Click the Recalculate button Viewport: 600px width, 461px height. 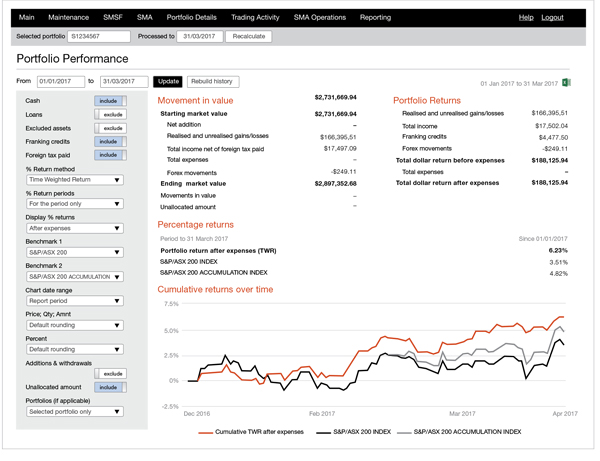tap(249, 36)
